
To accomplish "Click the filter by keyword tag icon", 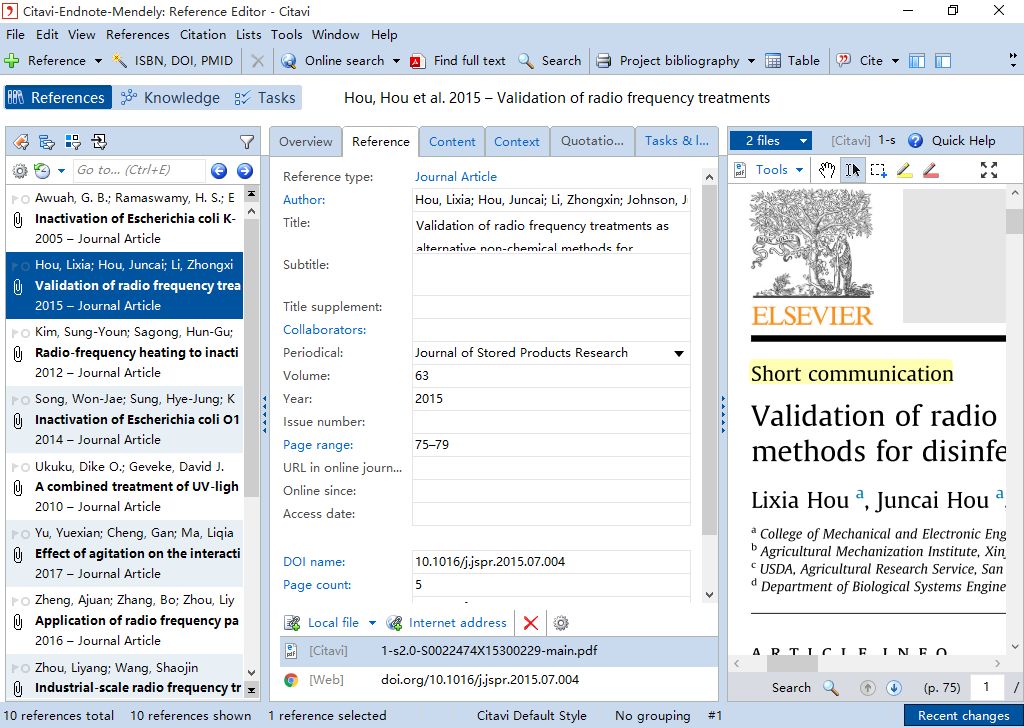I will coord(20,142).
